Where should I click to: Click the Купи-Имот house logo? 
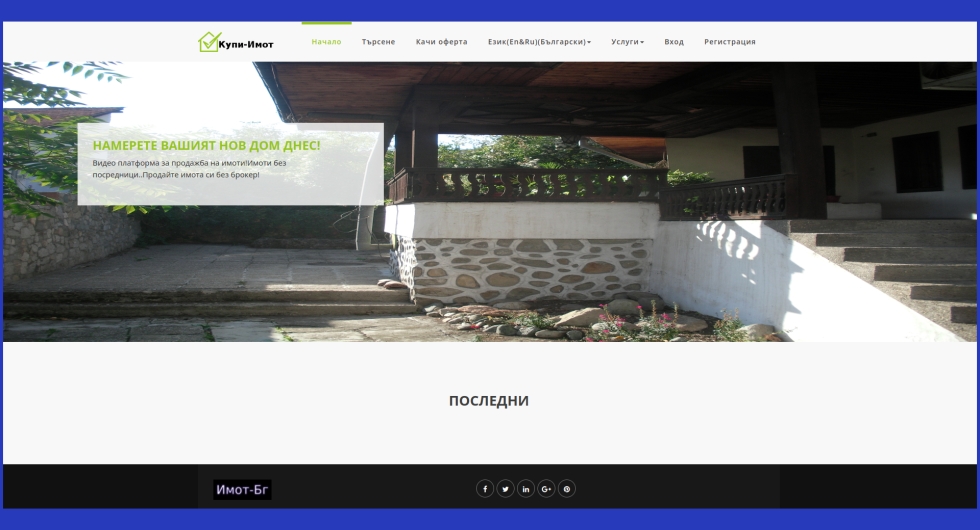point(208,42)
